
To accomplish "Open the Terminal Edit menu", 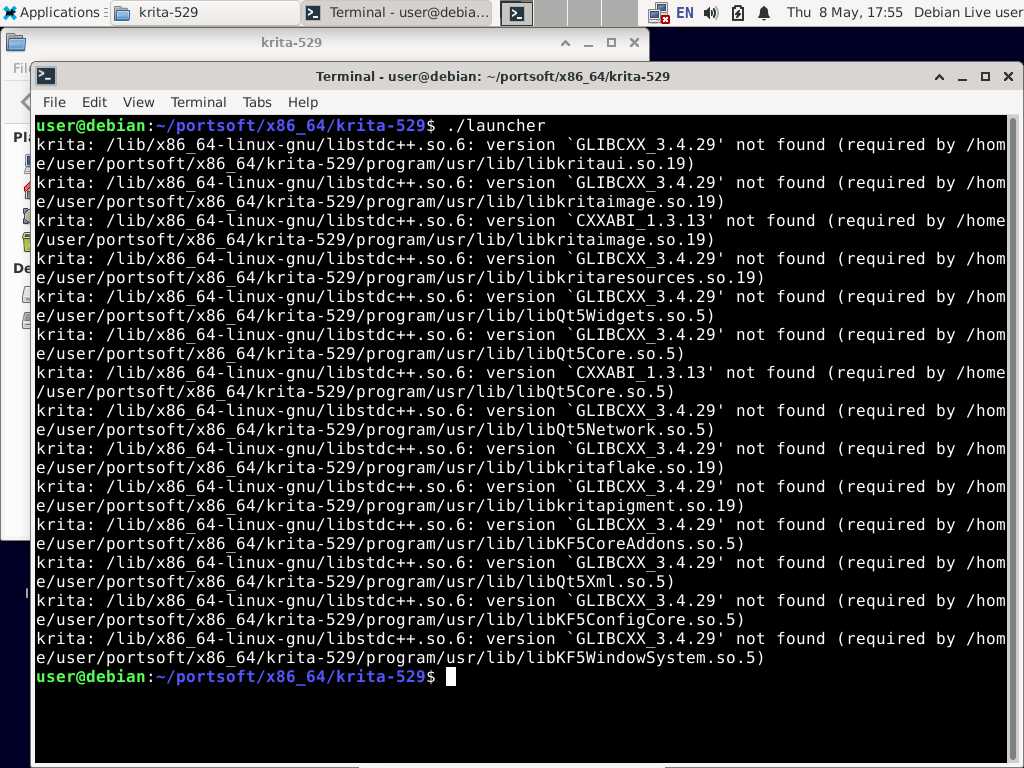I will pos(94,103).
